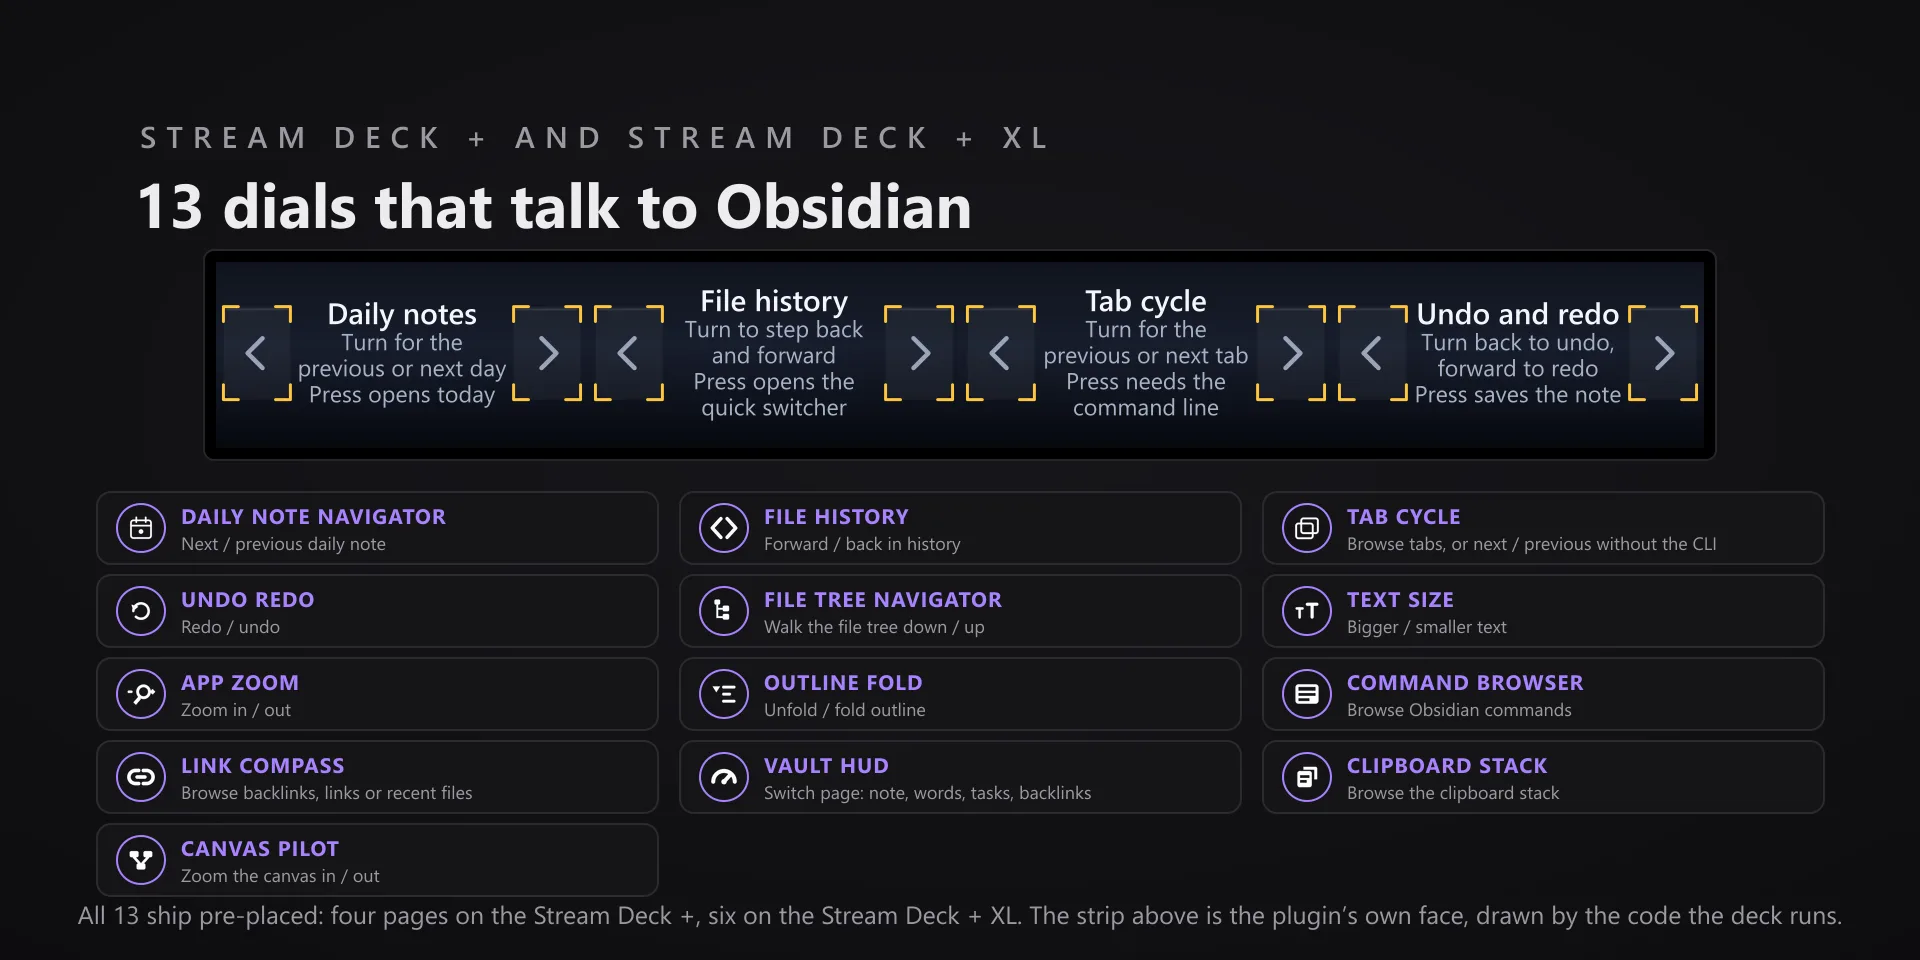Click 'Browse the clipboard stack' description

click(1452, 793)
